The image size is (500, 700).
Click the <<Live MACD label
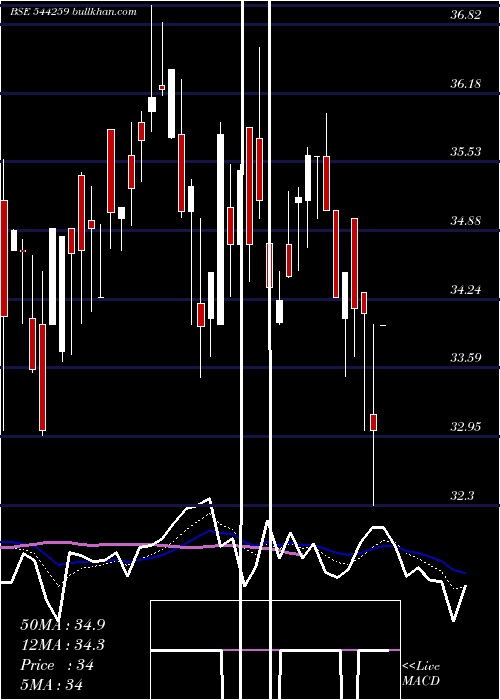(x=421, y=673)
